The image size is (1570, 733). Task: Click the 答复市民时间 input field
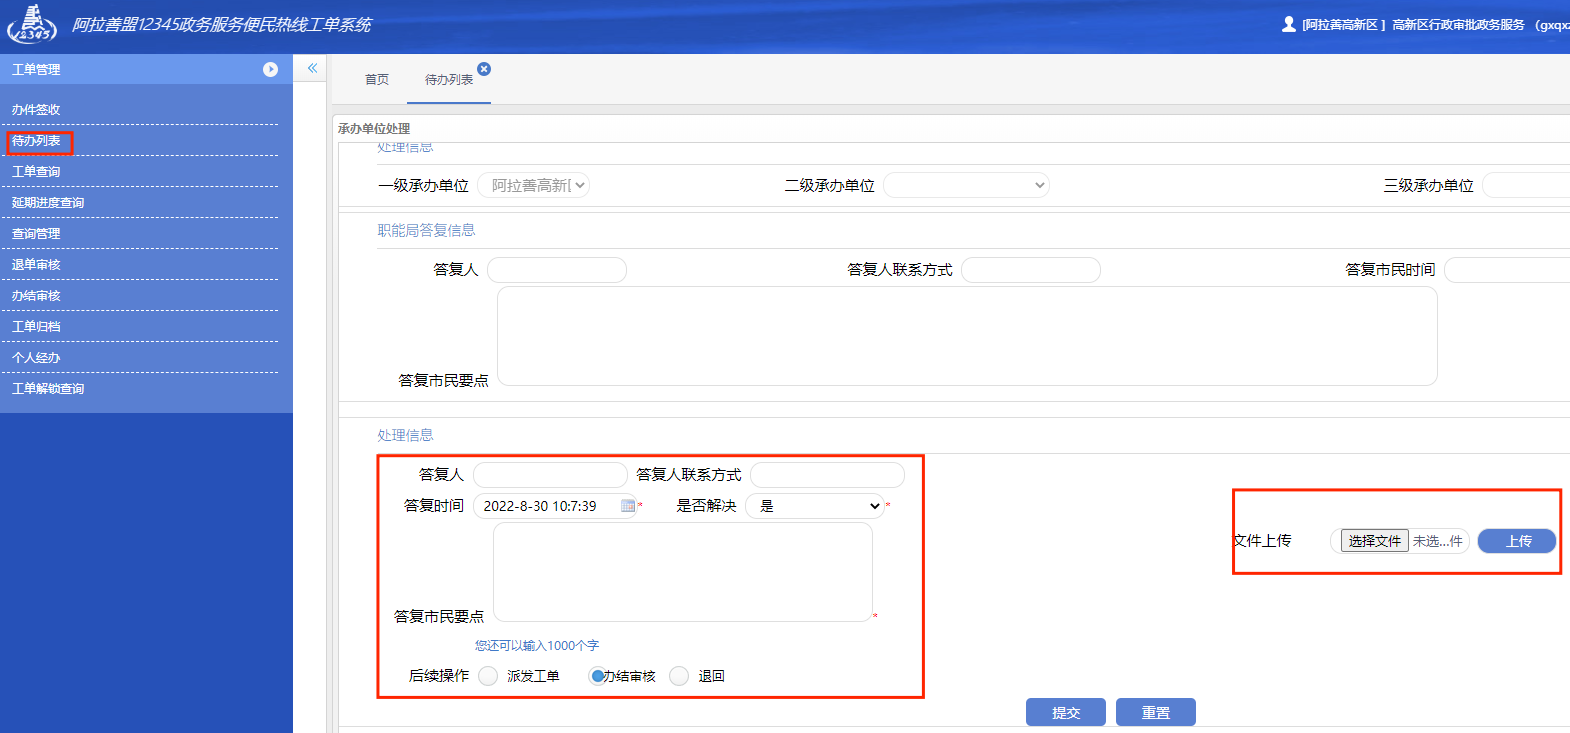pyautogui.click(x=1507, y=270)
